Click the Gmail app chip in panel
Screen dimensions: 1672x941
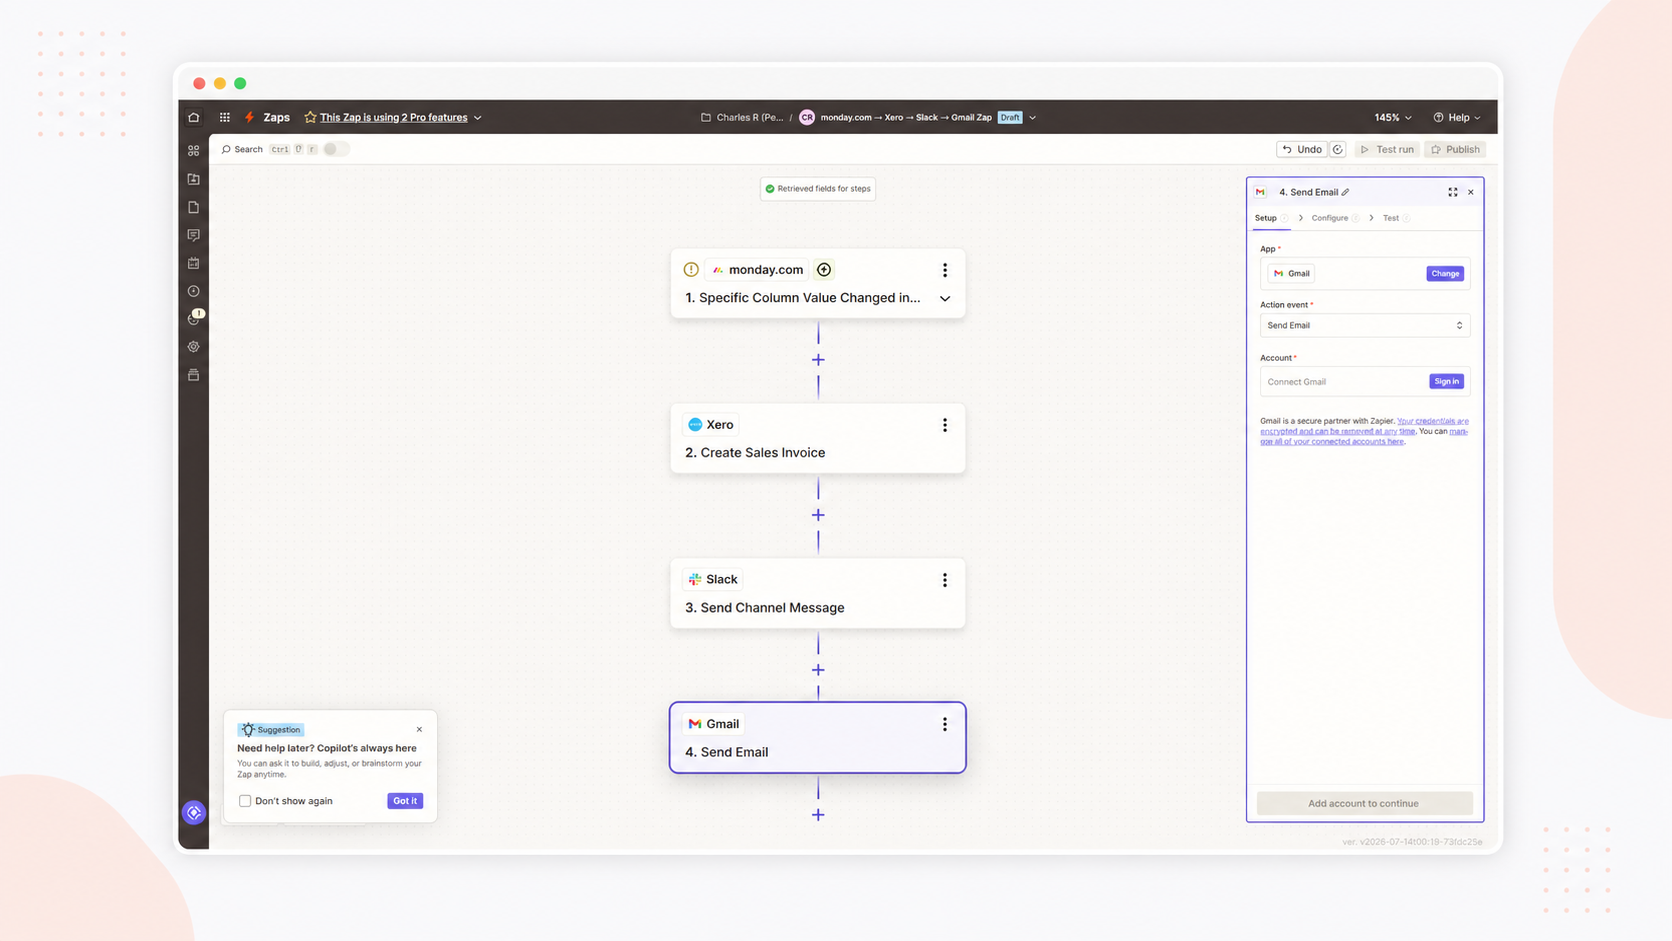pos(1291,273)
